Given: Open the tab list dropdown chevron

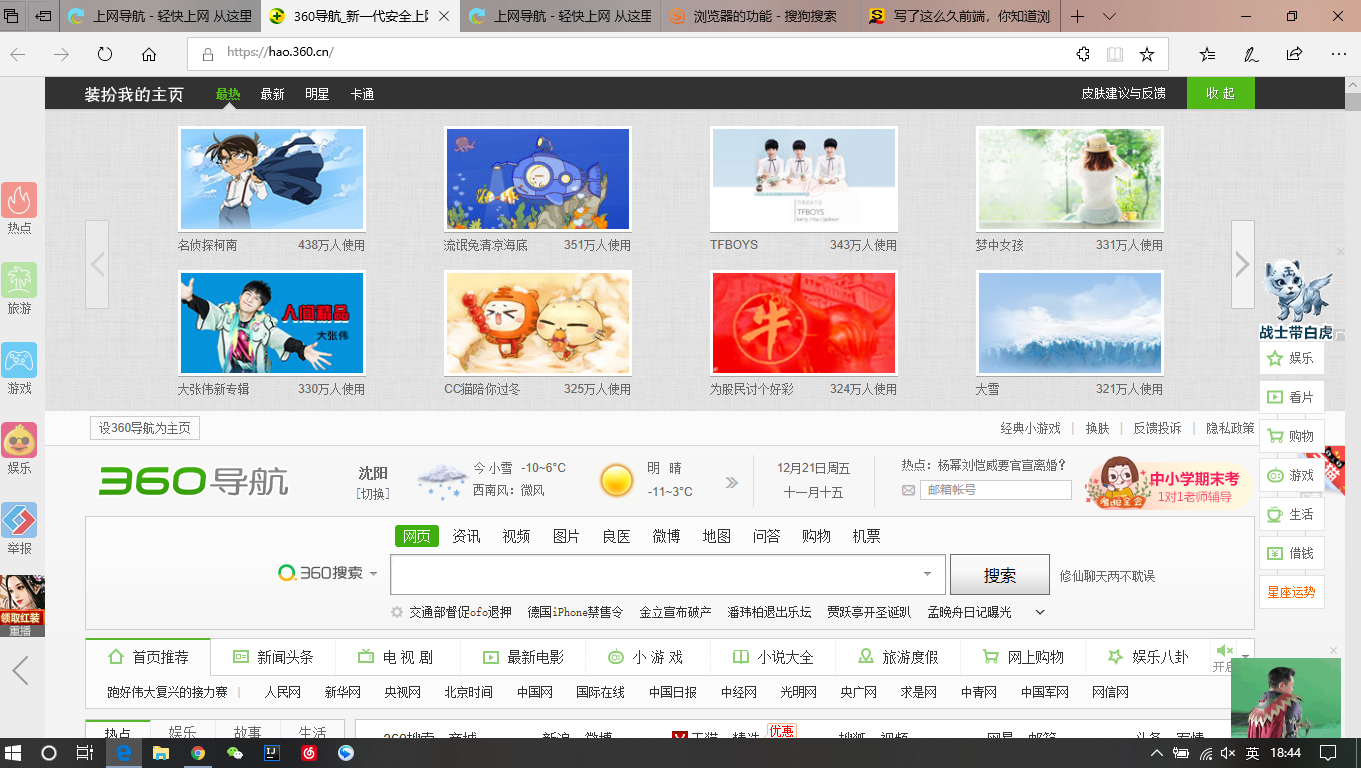Looking at the screenshot, I should tap(1109, 16).
